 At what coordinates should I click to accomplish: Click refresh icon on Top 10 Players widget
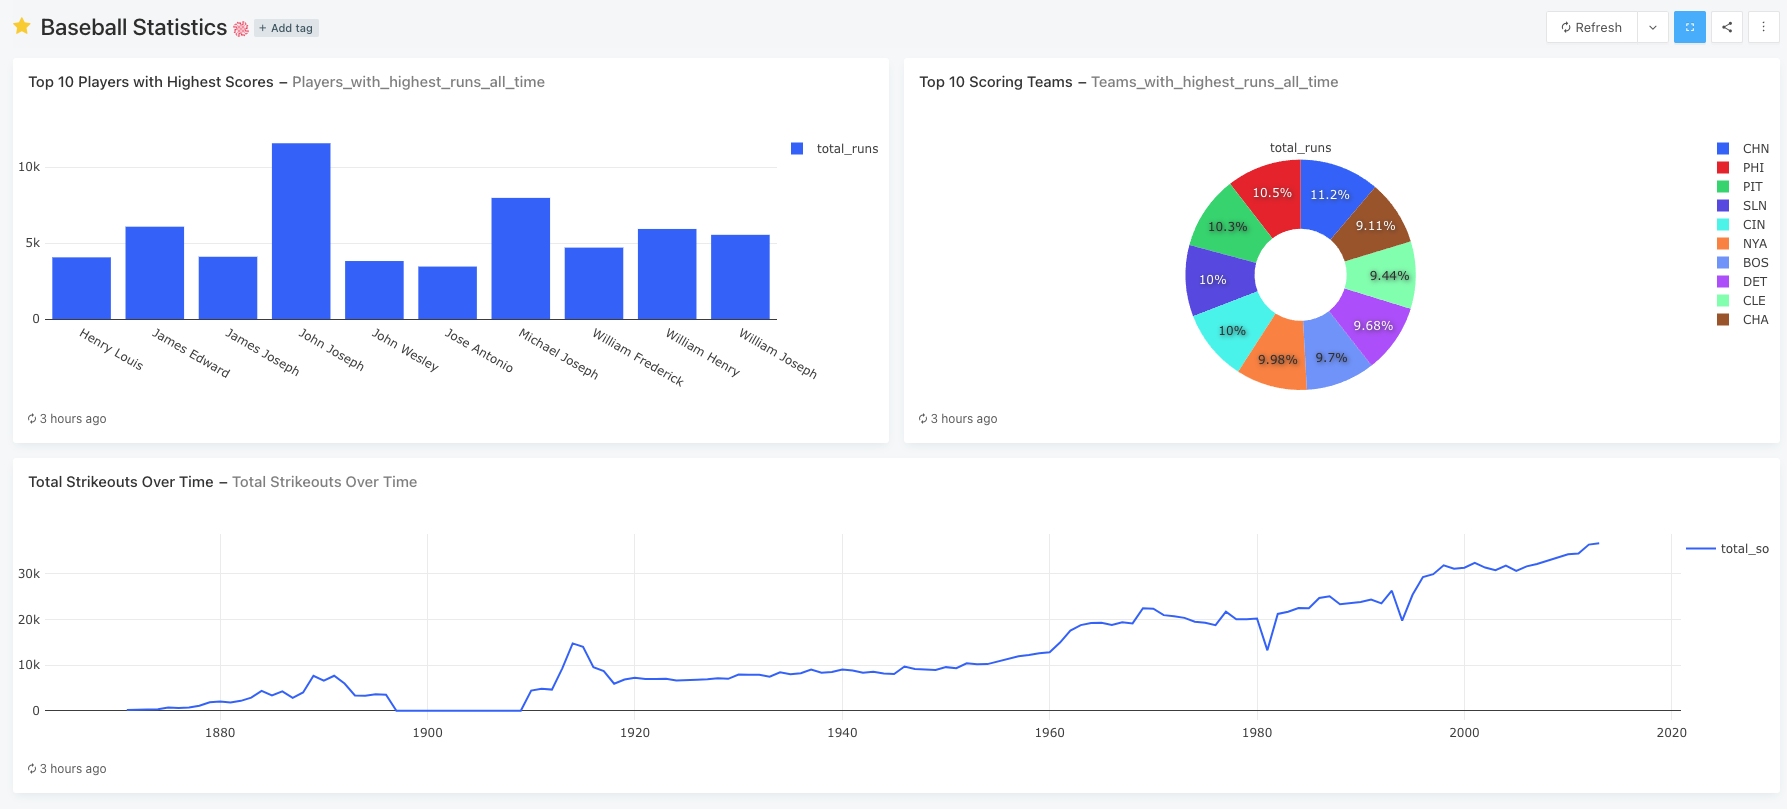[x=32, y=419]
